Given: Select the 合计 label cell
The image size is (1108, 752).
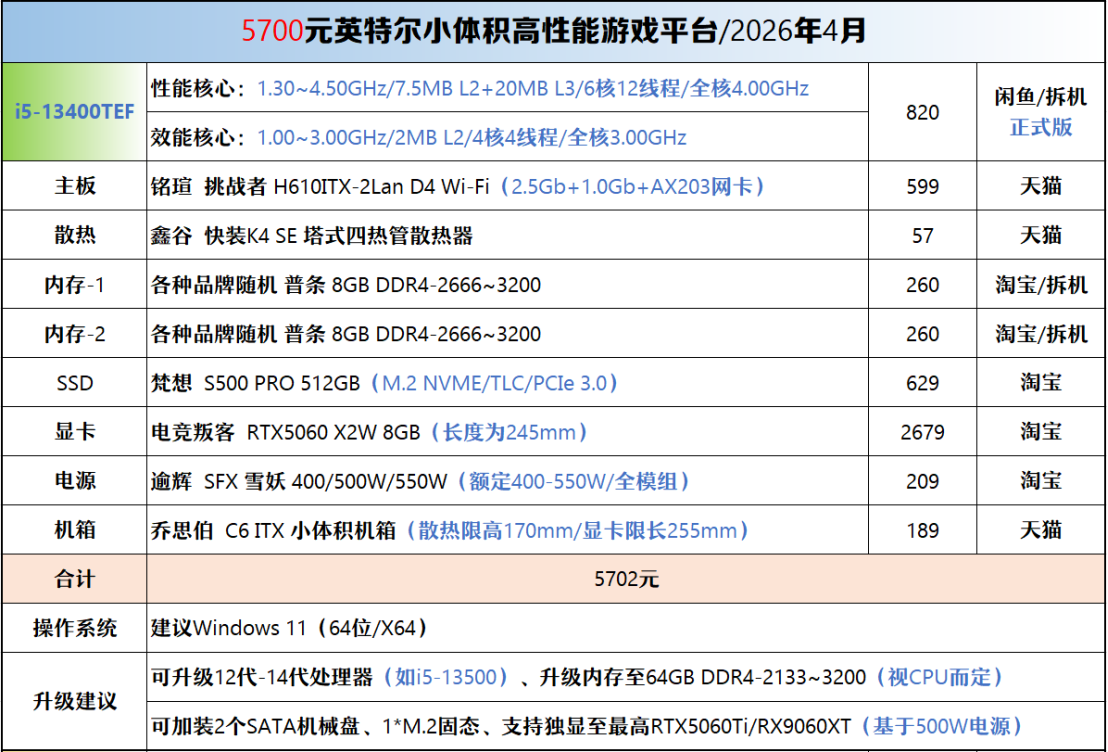Looking at the screenshot, I should [74, 579].
